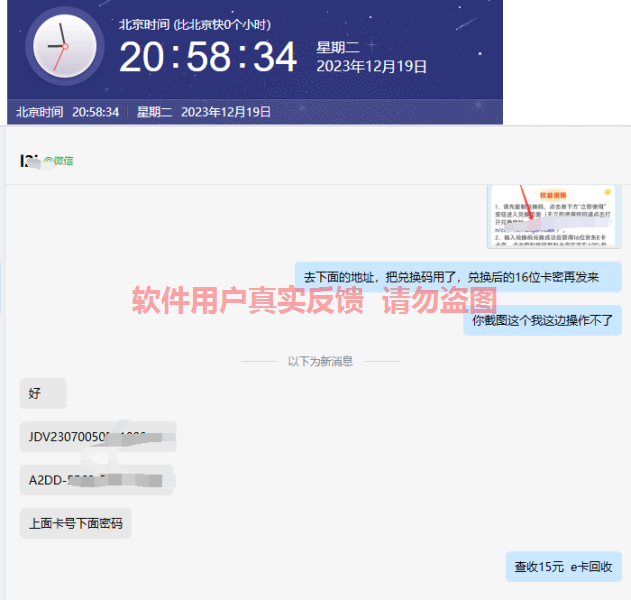This screenshot has width=631, height=600.
Task: Select the 你截图这个我这边操作不了 message bubble
Action: tap(542, 320)
